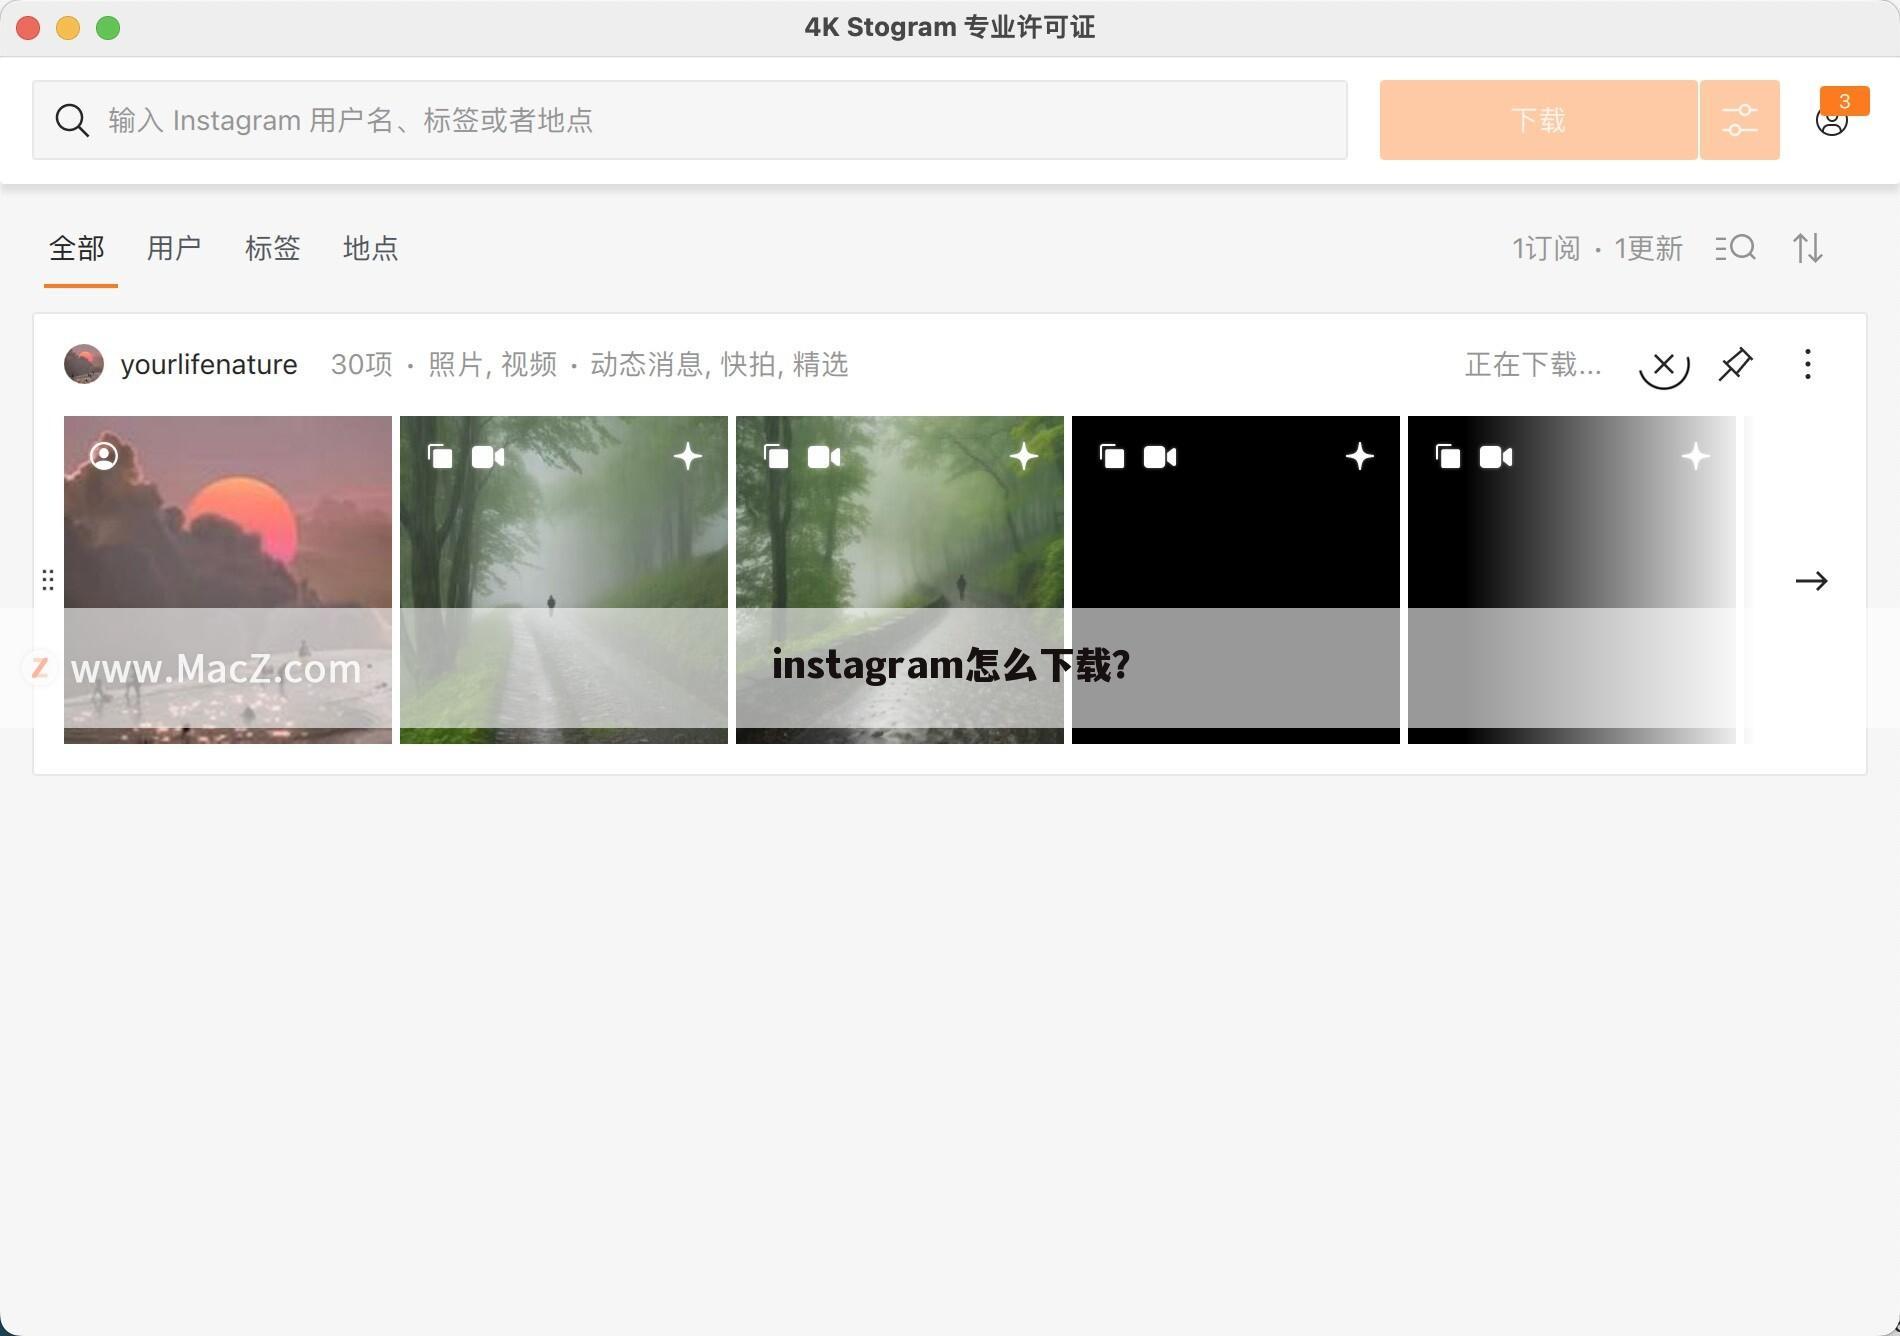Image resolution: width=1900 pixels, height=1336 pixels.
Task: Open black-to-white gradient video thumbnail
Action: coord(1572,580)
